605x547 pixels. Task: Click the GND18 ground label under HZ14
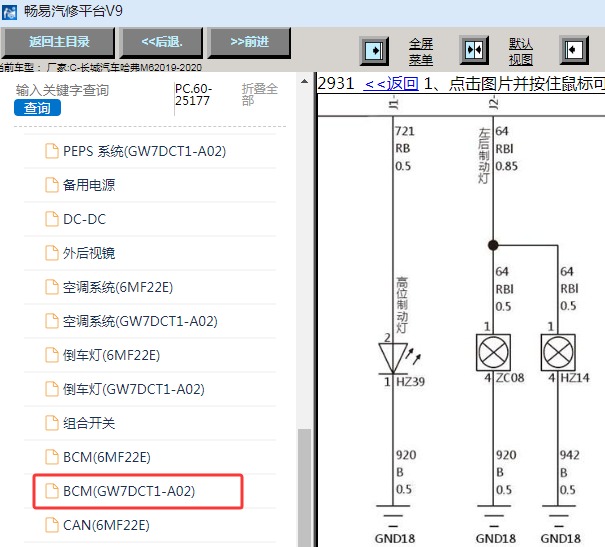click(560, 538)
